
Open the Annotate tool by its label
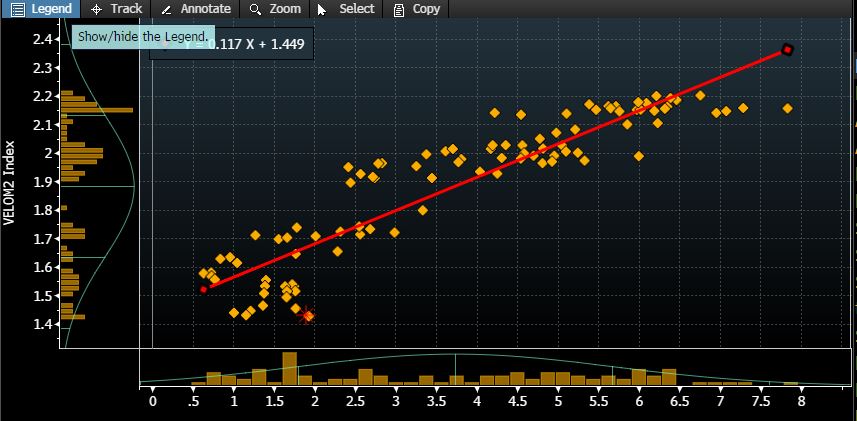(x=205, y=9)
